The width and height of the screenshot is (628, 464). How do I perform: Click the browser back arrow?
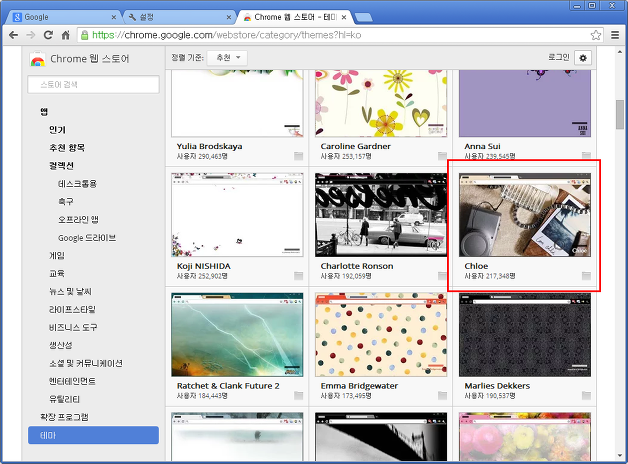[13, 35]
